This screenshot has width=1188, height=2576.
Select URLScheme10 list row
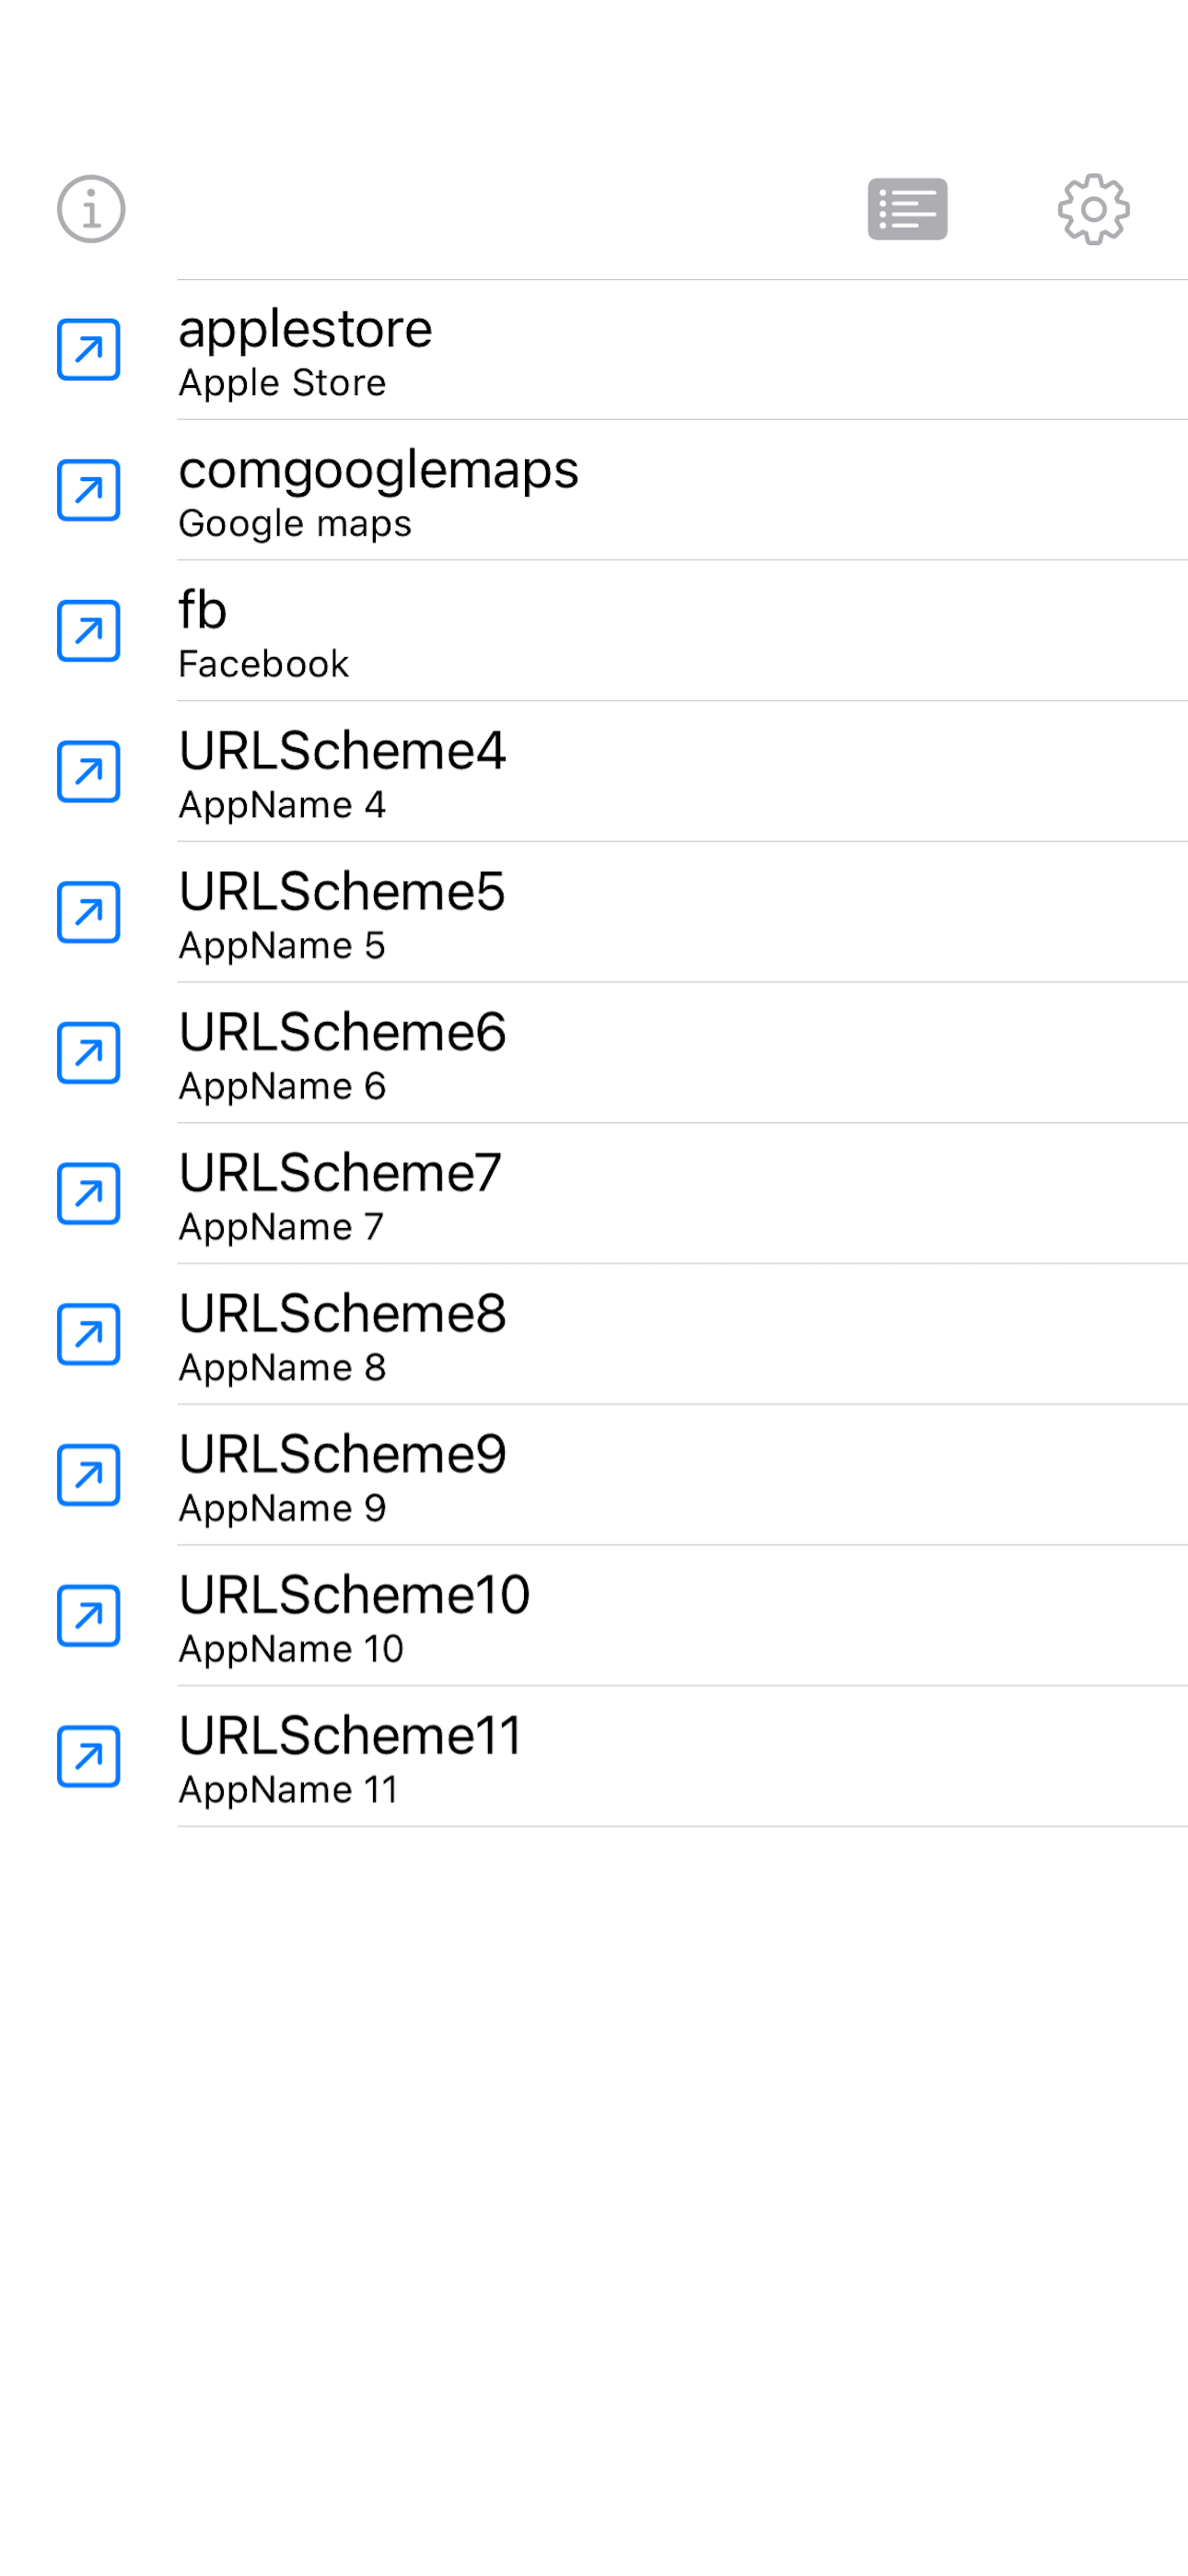pyautogui.click(x=683, y=1616)
